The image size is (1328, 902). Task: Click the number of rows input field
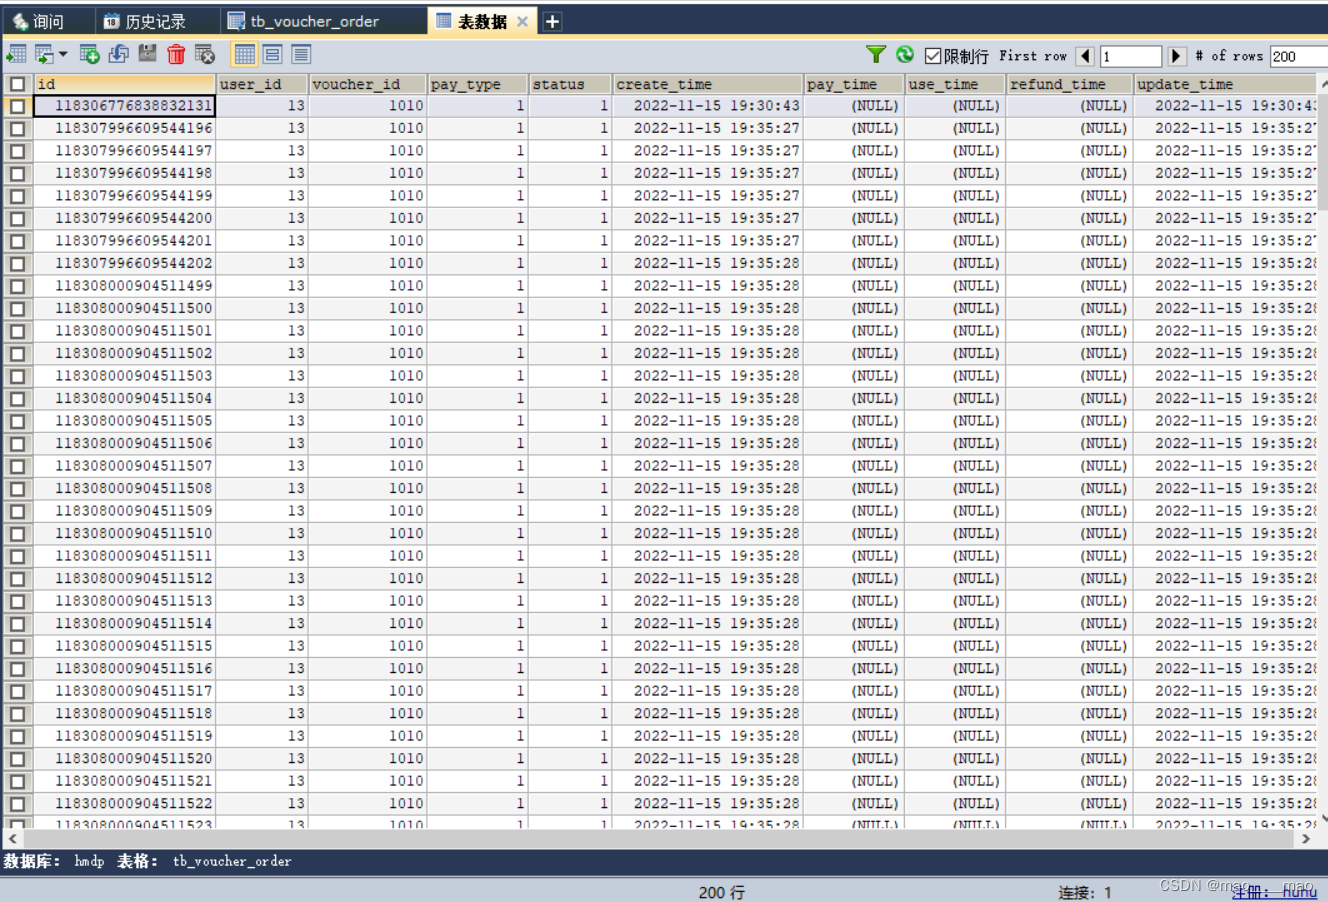pyautogui.click(x=1298, y=56)
